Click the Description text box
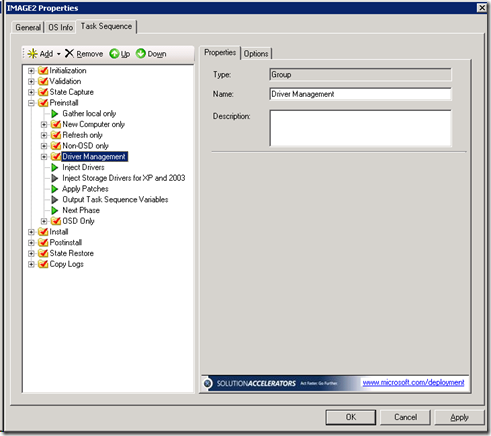The width and height of the screenshot is (491, 436). pos(360,128)
